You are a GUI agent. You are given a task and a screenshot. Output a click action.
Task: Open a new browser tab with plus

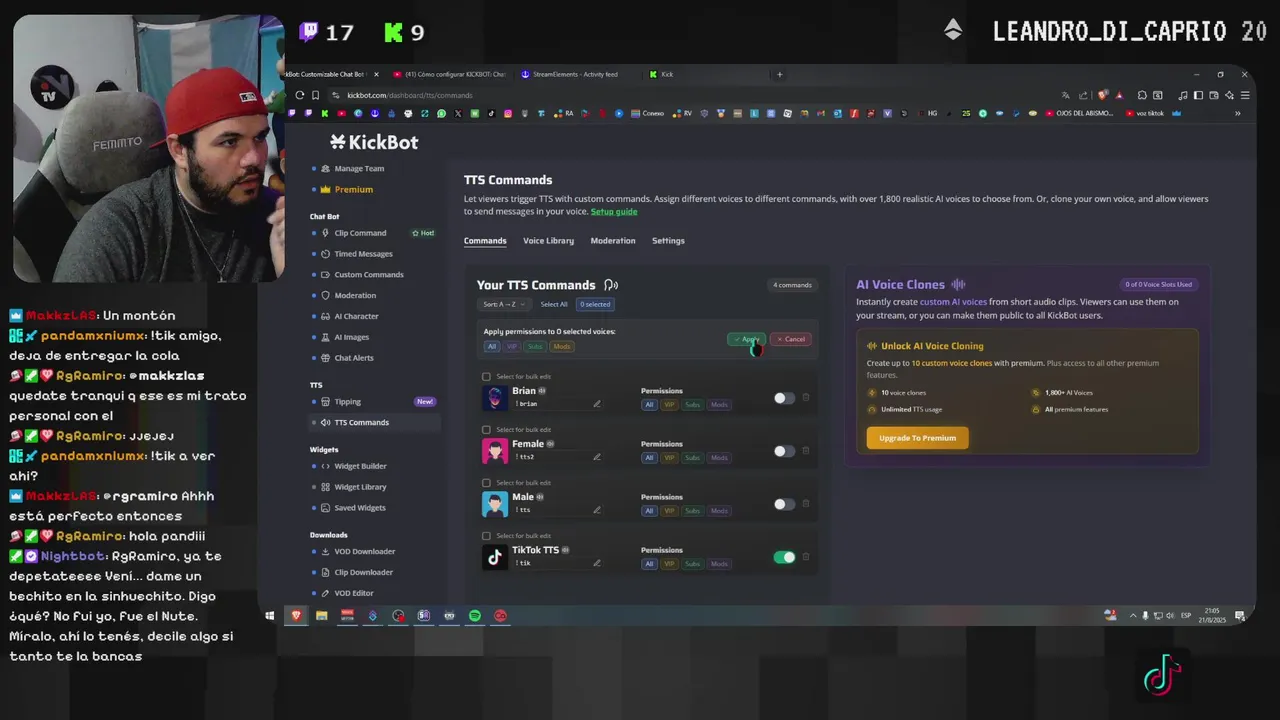click(x=780, y=74)
